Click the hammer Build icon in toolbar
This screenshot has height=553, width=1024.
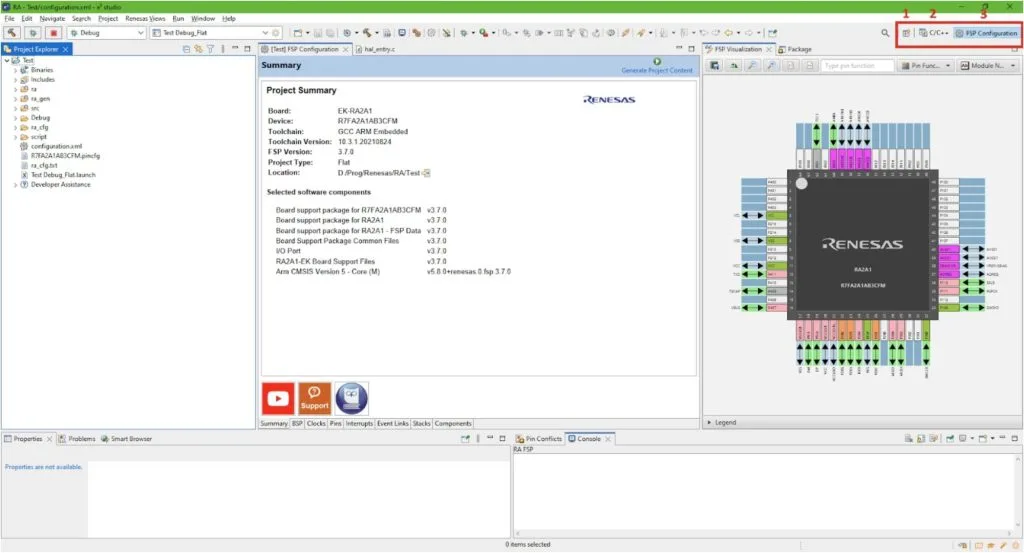point(11,33)
